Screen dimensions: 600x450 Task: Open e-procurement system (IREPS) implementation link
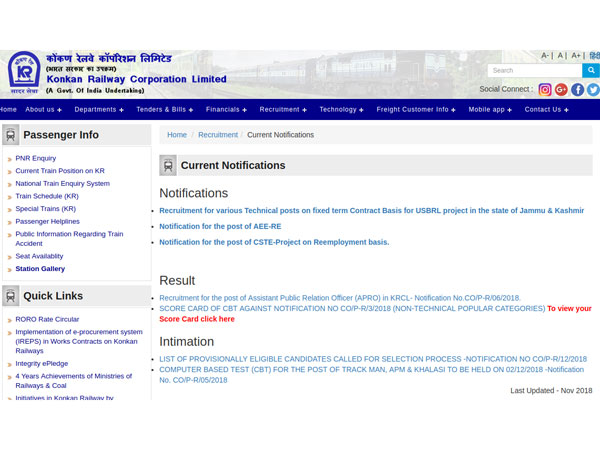(x=79, y=341)
